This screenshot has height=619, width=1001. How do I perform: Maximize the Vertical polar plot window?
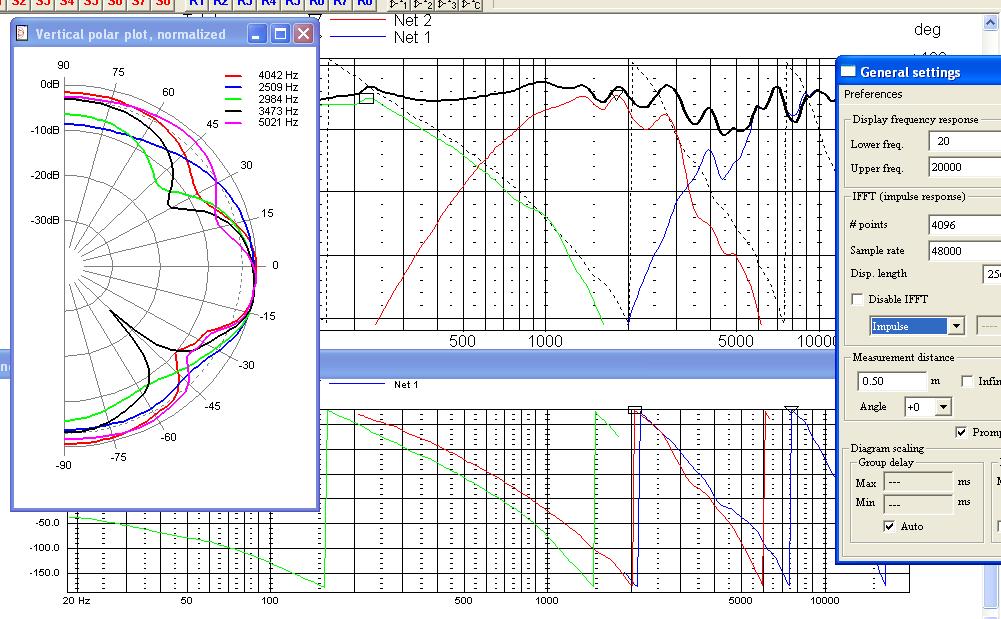coord(280,34)
